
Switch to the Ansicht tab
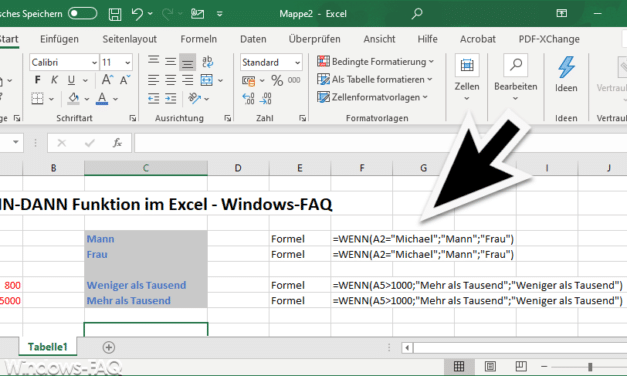[x=379, y=39]
